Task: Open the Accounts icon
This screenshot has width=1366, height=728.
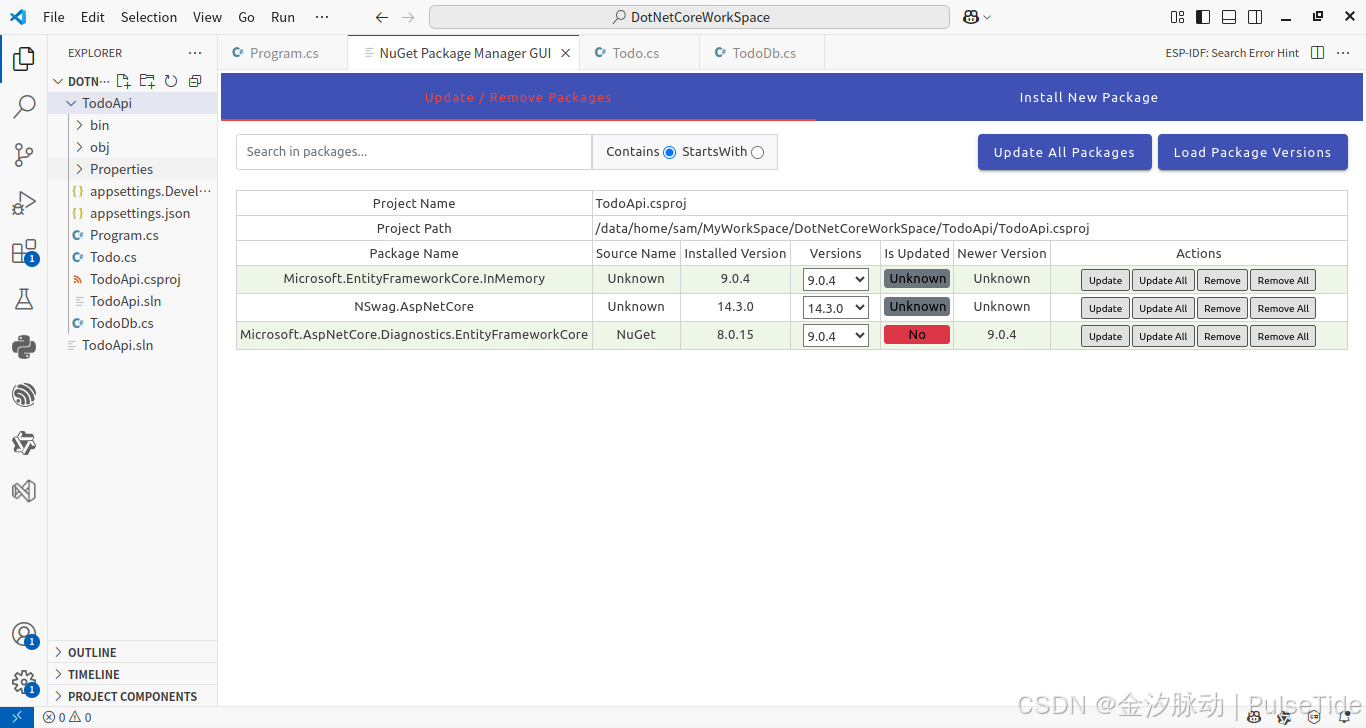Action: [24, 635]
